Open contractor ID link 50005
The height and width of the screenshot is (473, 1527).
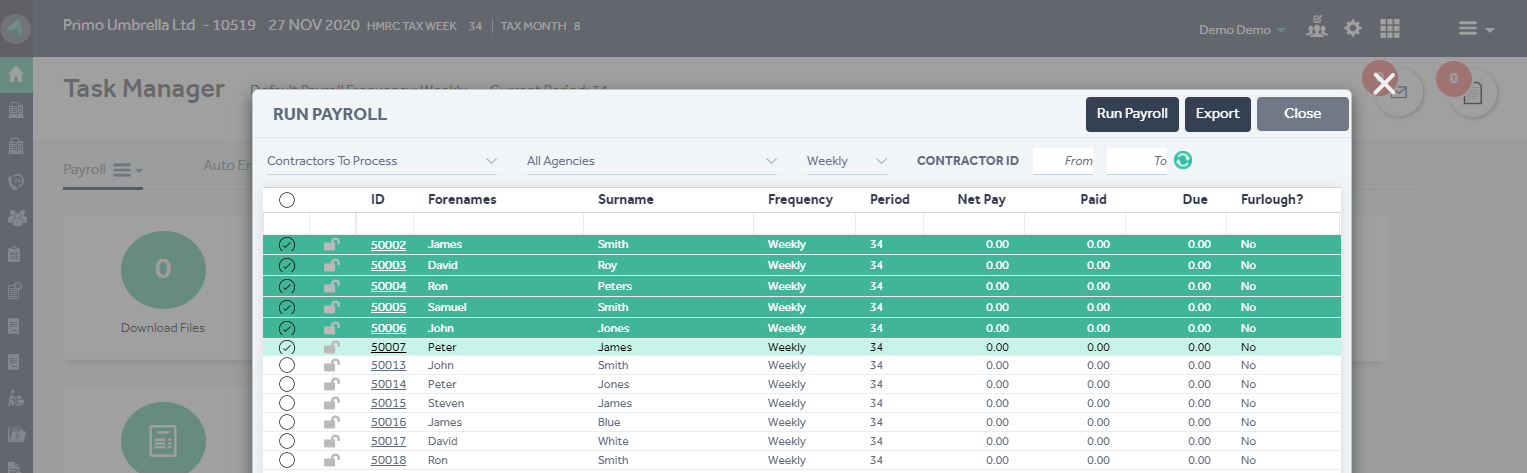click(x=388, y=308)
